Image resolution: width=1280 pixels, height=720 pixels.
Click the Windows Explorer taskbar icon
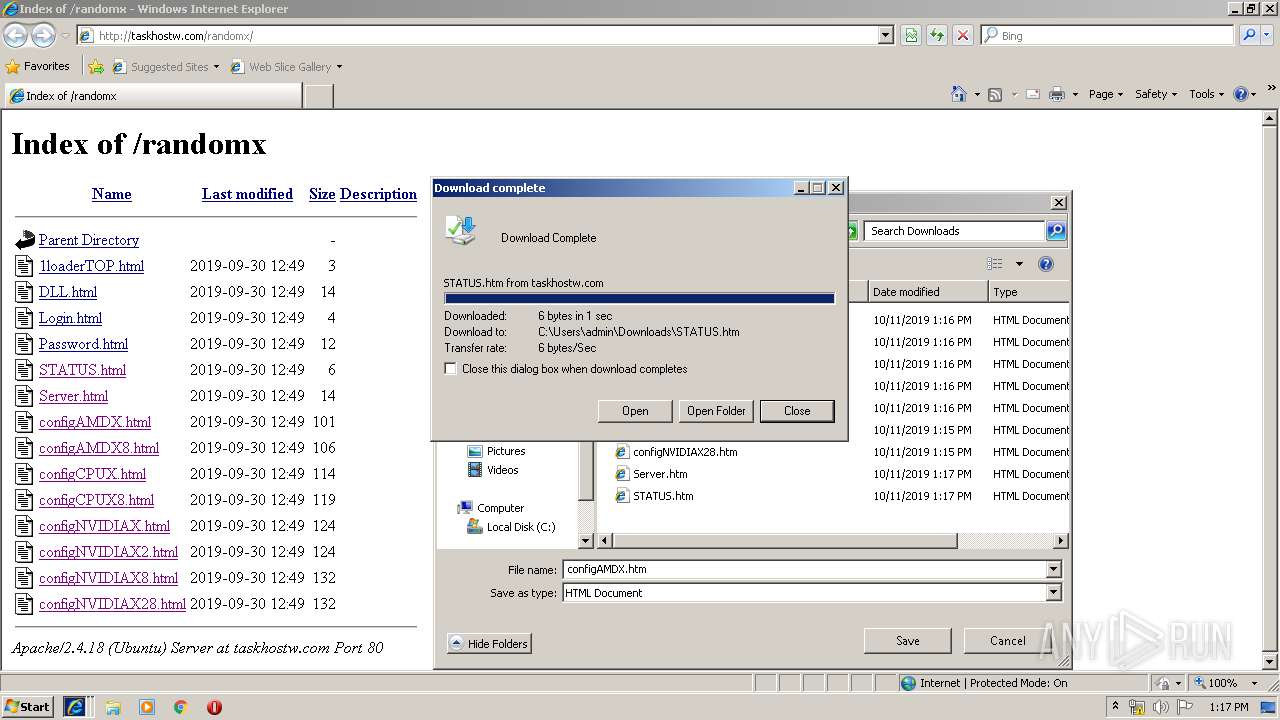113,707
